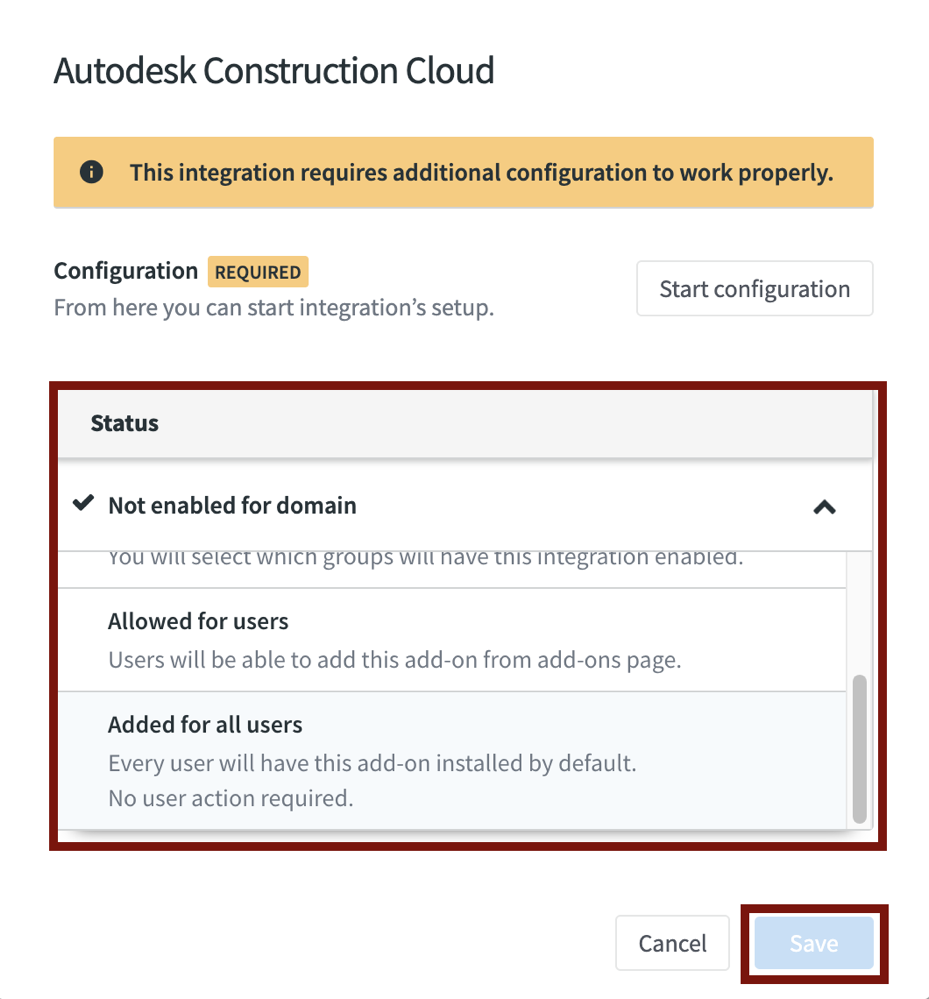The height and width of the screenshot is (999, 929).
Task: Click the REQUIRED badge next to Configuration
Action: [x=258, y=271]
